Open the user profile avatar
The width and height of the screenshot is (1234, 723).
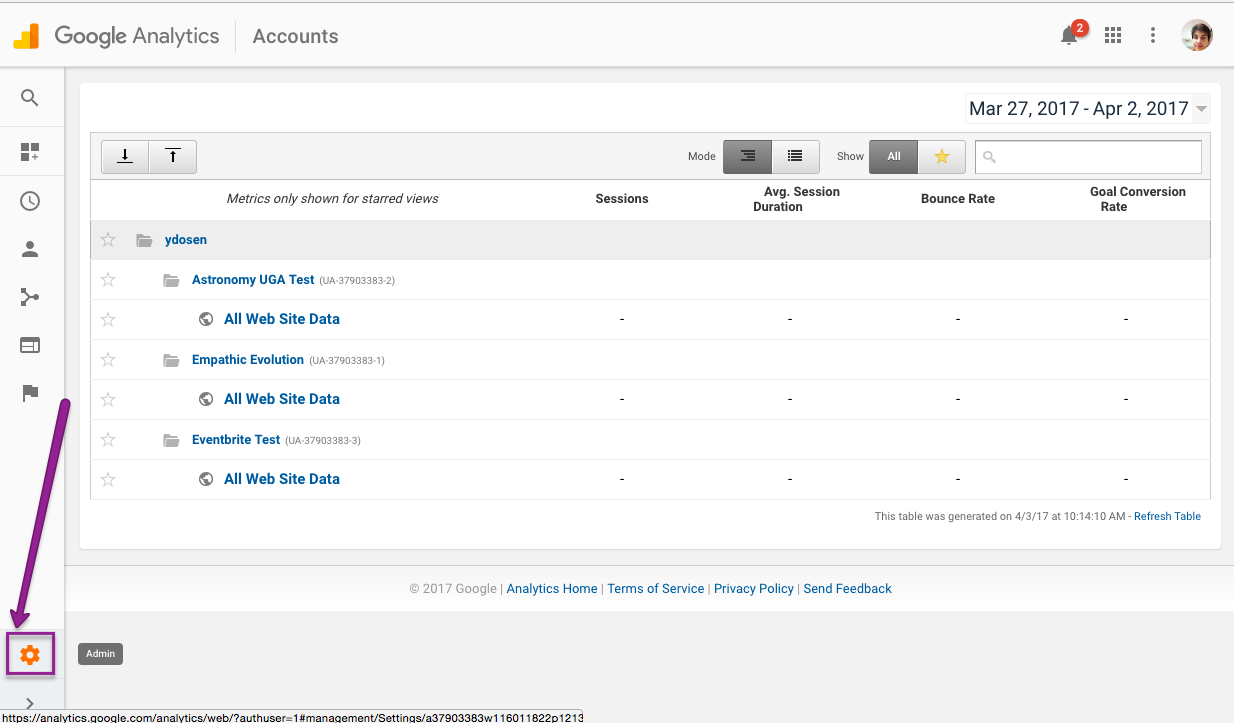(x=1197, y=35)
